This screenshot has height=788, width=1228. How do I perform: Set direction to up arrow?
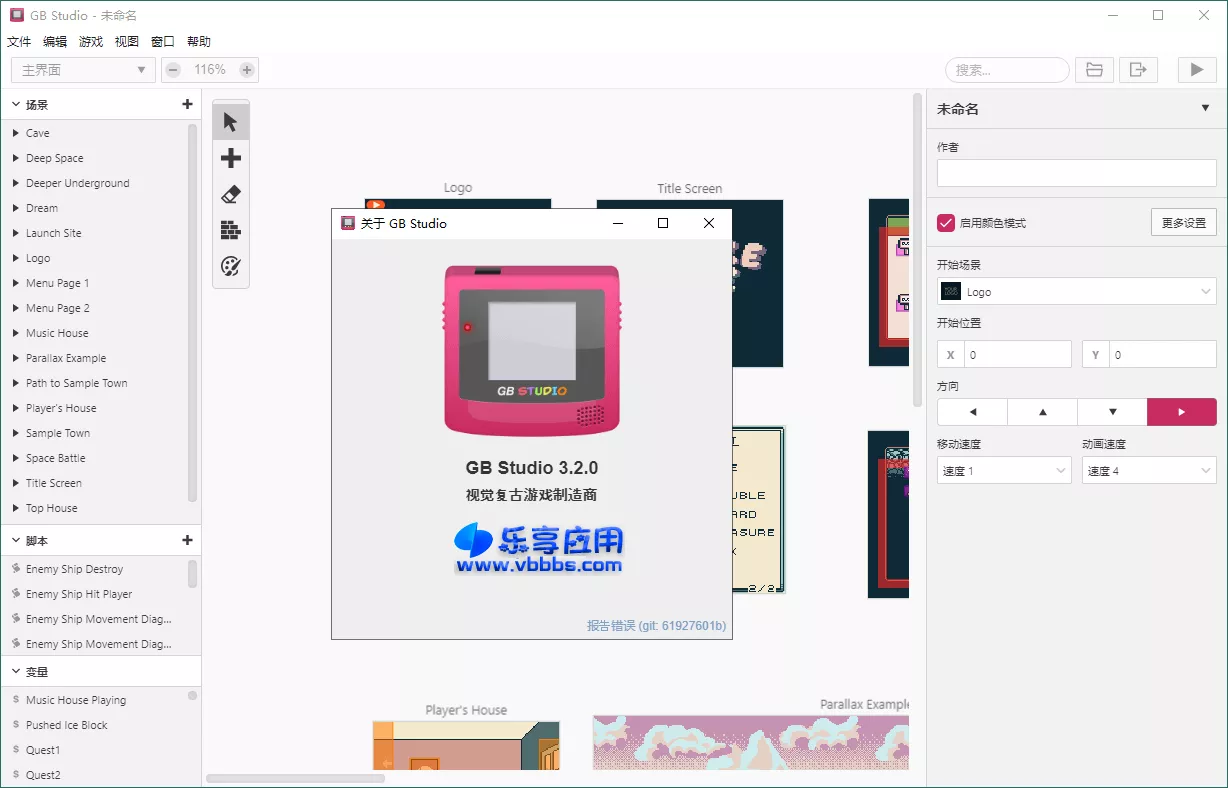point(1042,412)
